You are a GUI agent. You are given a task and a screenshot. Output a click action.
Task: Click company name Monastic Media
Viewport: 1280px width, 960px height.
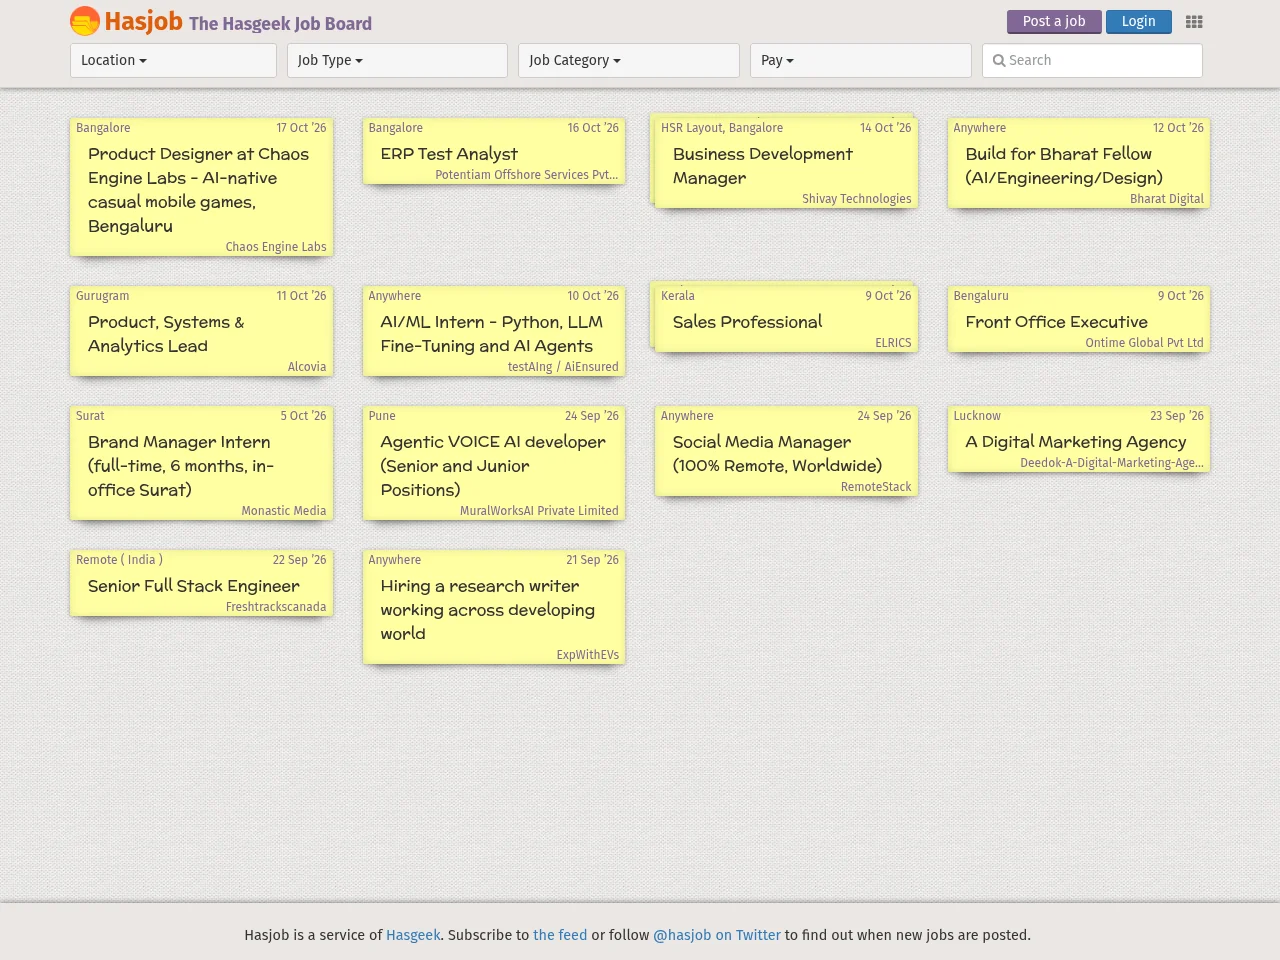point(284,511)
